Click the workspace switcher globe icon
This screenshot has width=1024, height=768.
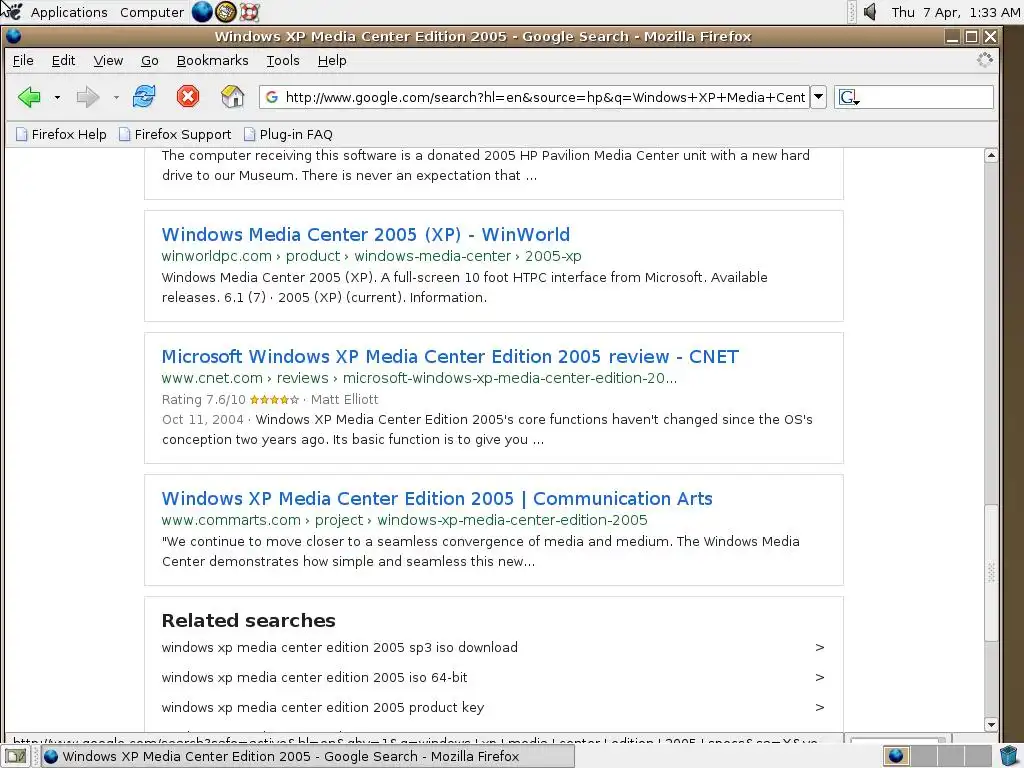click(x=896, y=756)
